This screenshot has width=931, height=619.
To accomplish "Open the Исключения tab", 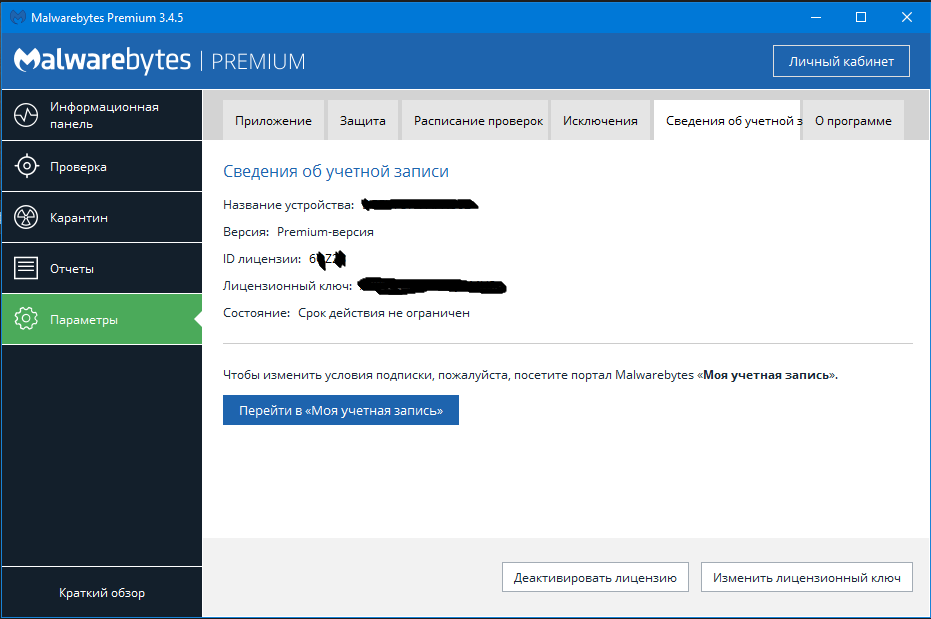I will point(600,120).
